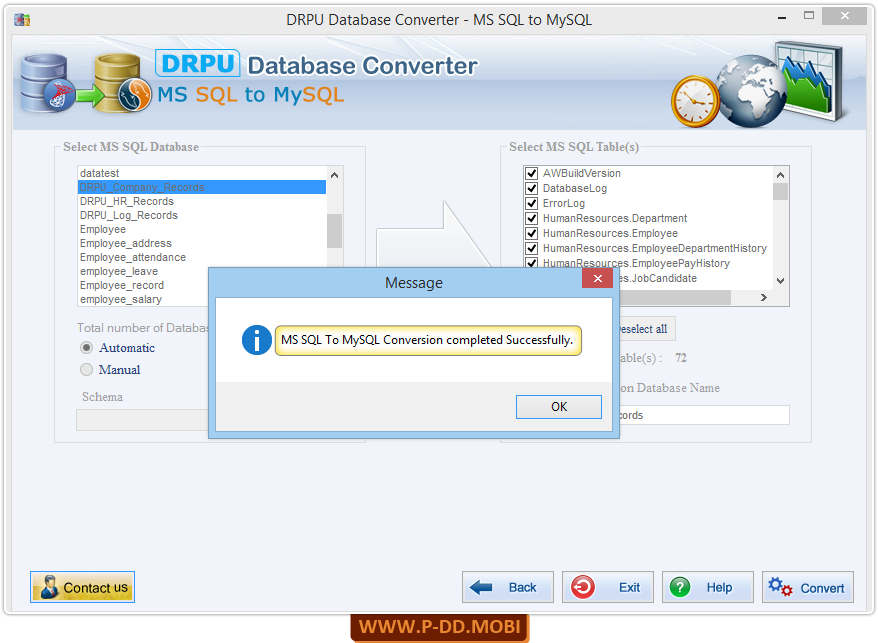Select the Automatic radio button
Viewport: 878px width, 643px height.
click(x=86, y=348)
